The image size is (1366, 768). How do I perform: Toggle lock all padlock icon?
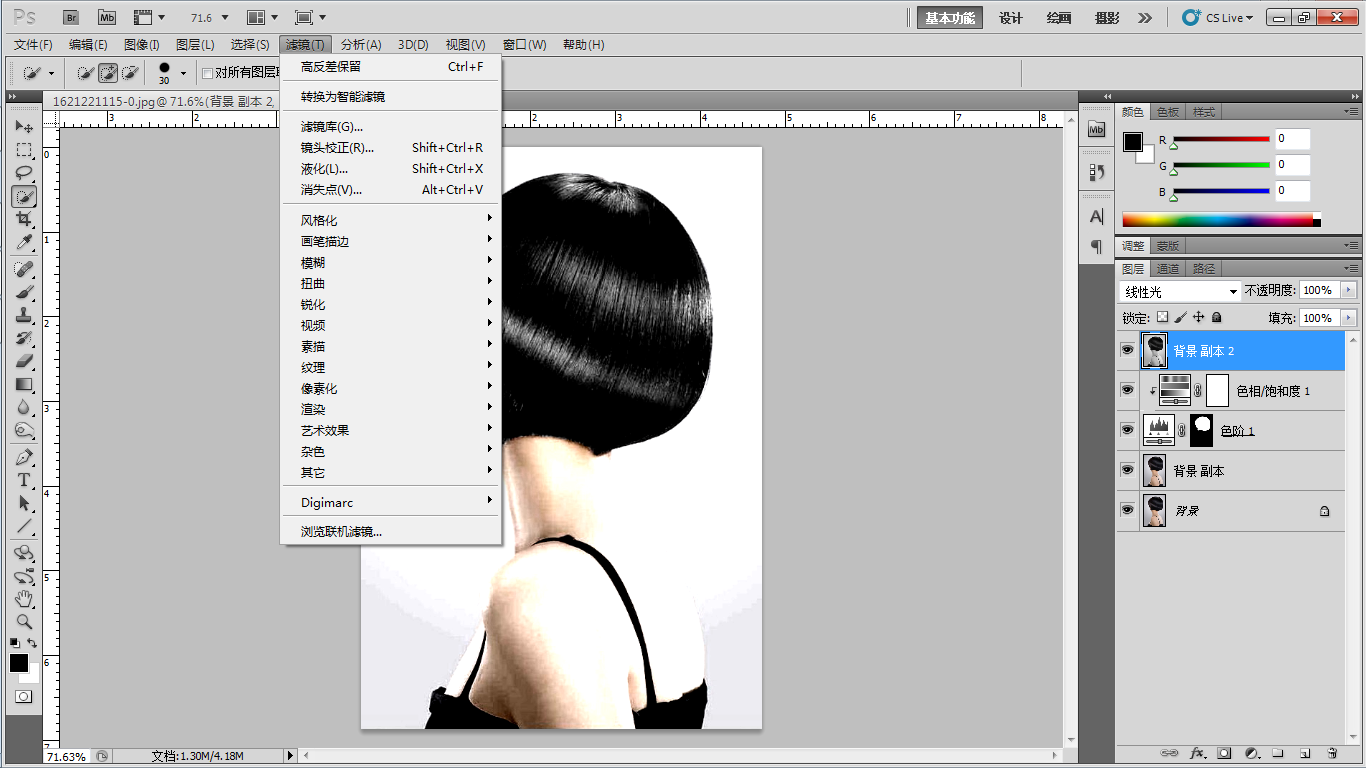pyautogui.click(x=1217, y=317)
